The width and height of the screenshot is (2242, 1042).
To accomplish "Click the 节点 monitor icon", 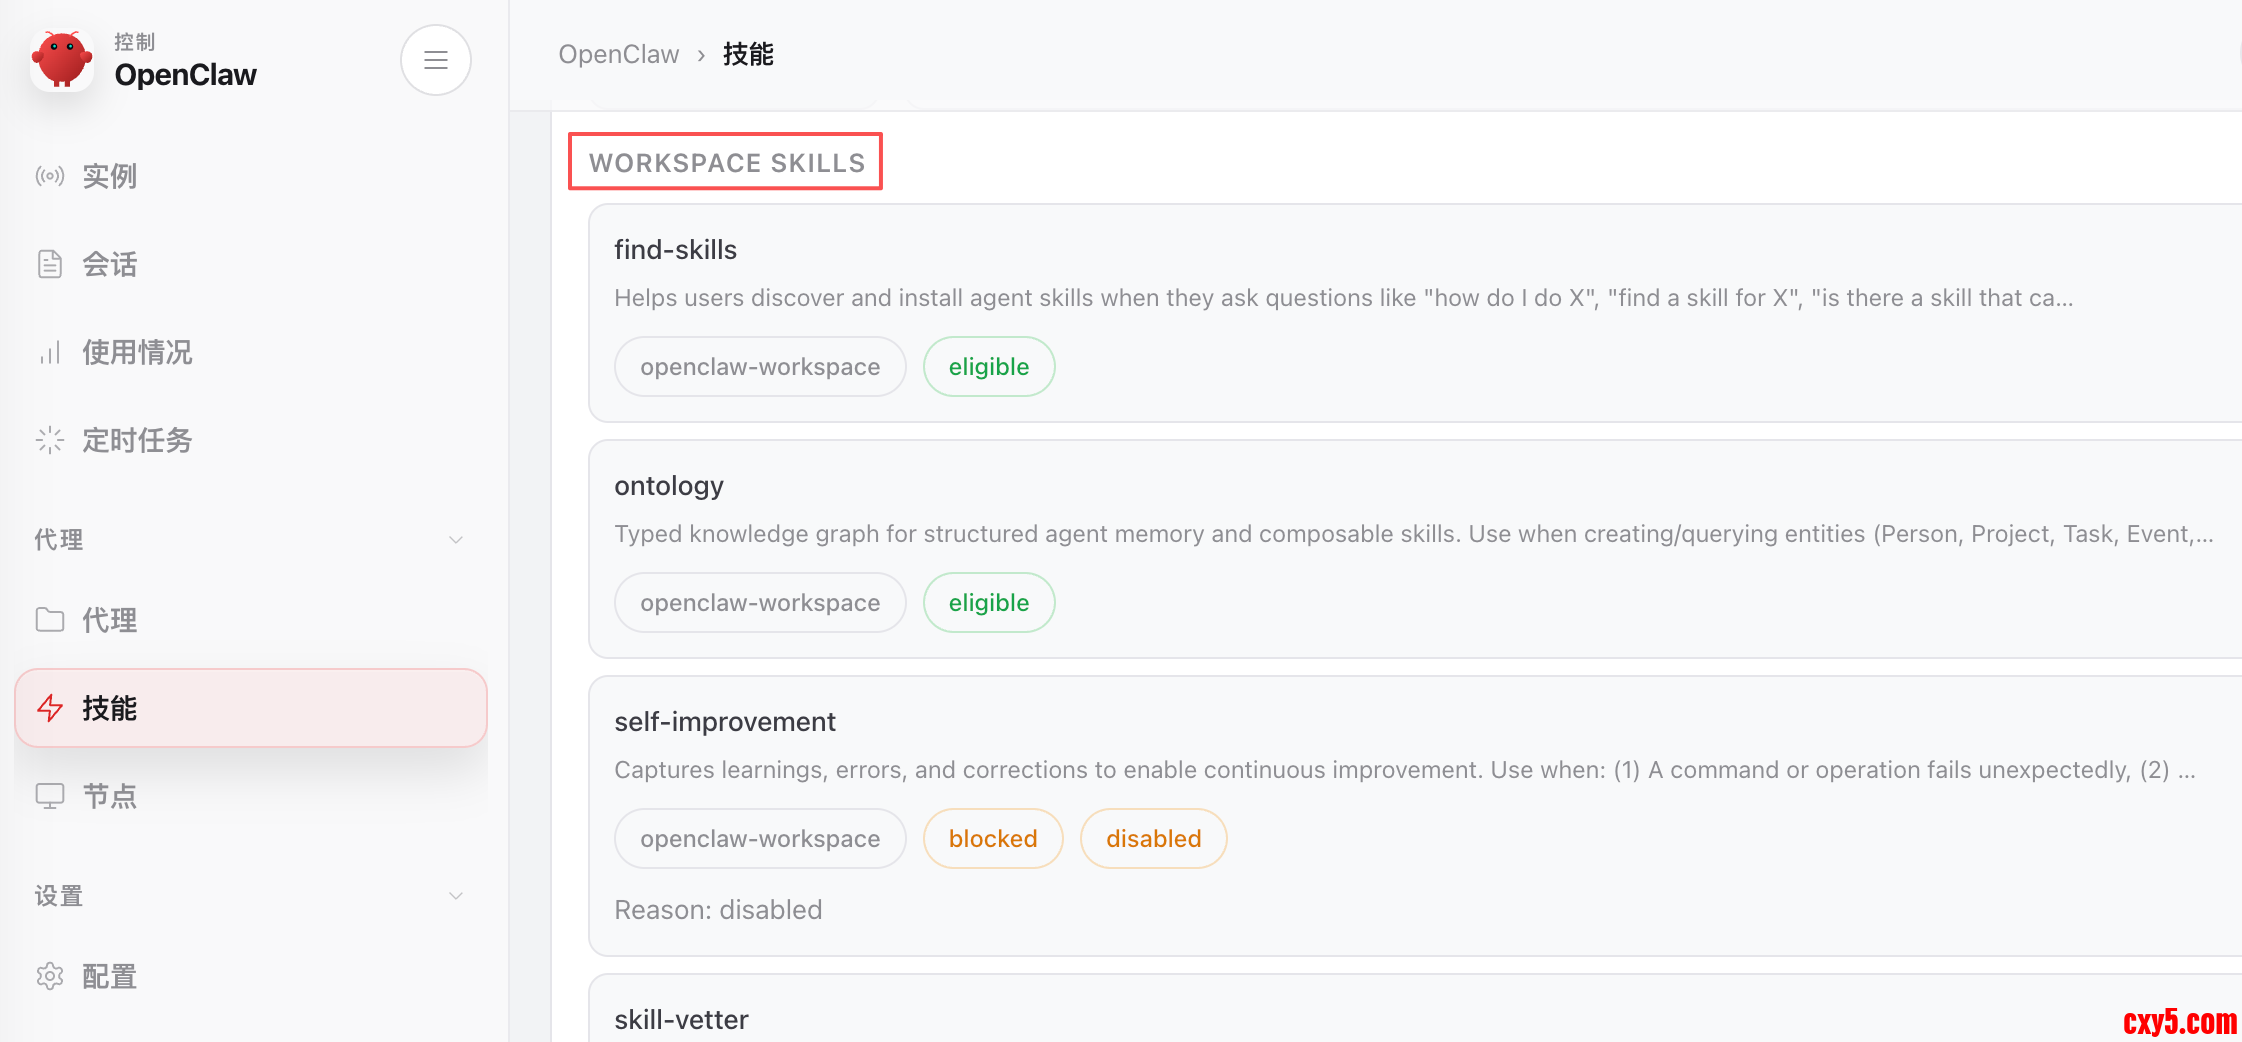I will (50, 796).
